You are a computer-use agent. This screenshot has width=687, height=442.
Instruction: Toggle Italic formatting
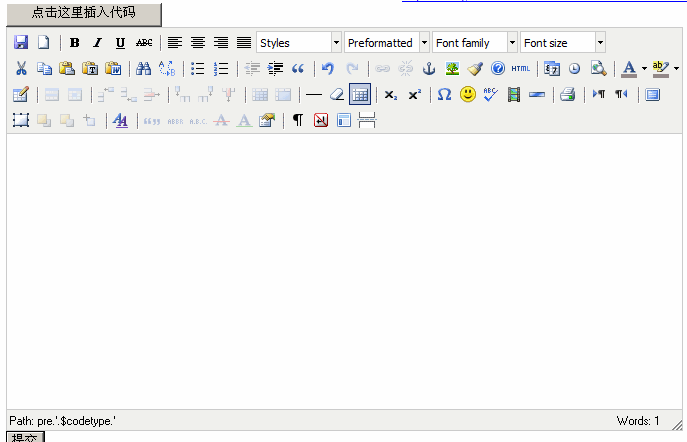tap(97, 42)
